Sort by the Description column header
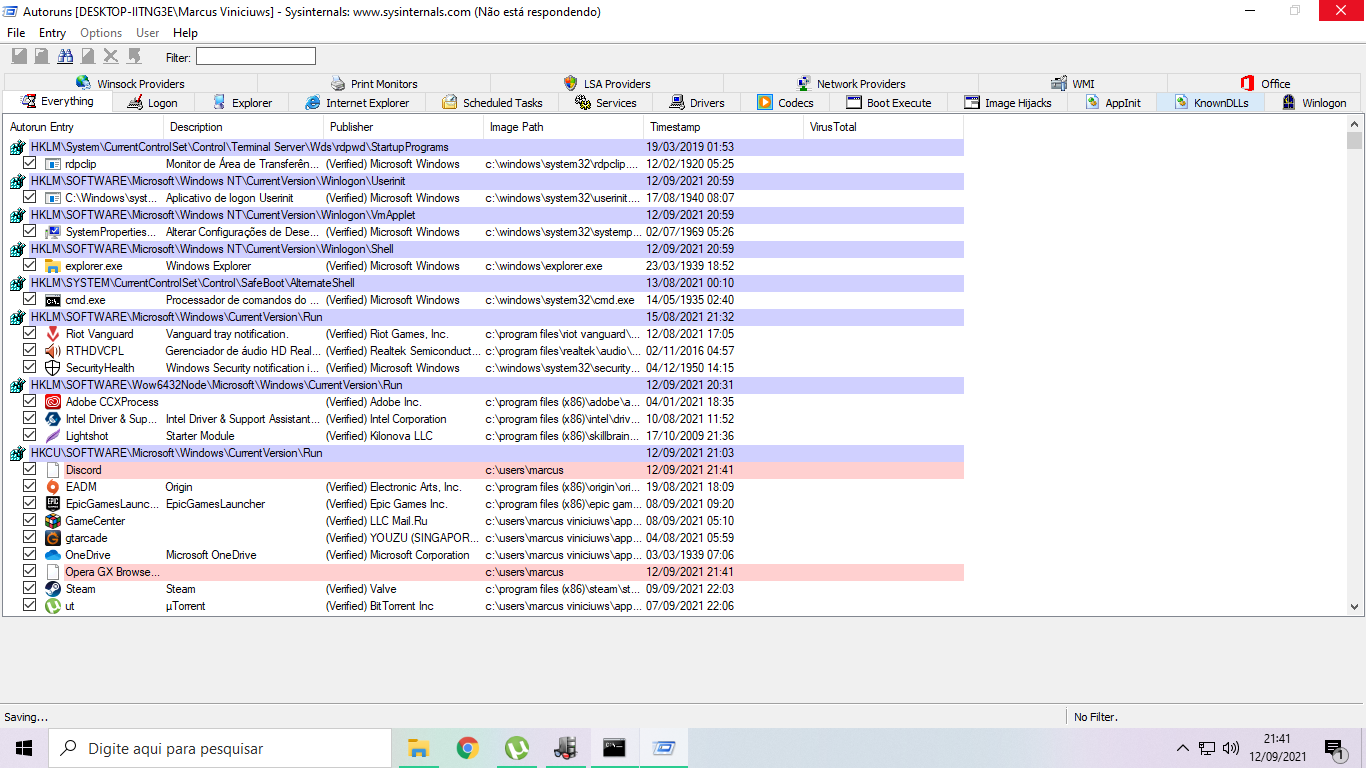The height and width of the screenshot is (768, 1366). [x=244, y=127]
